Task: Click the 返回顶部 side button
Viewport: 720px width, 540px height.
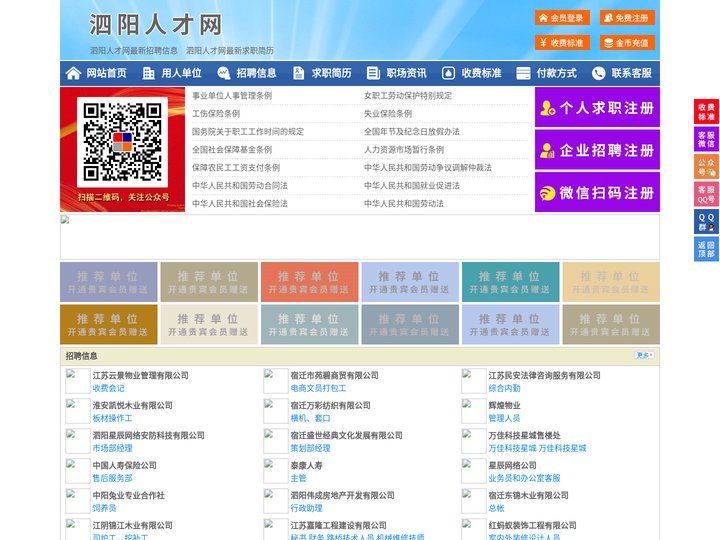Action: click(706, 249)
